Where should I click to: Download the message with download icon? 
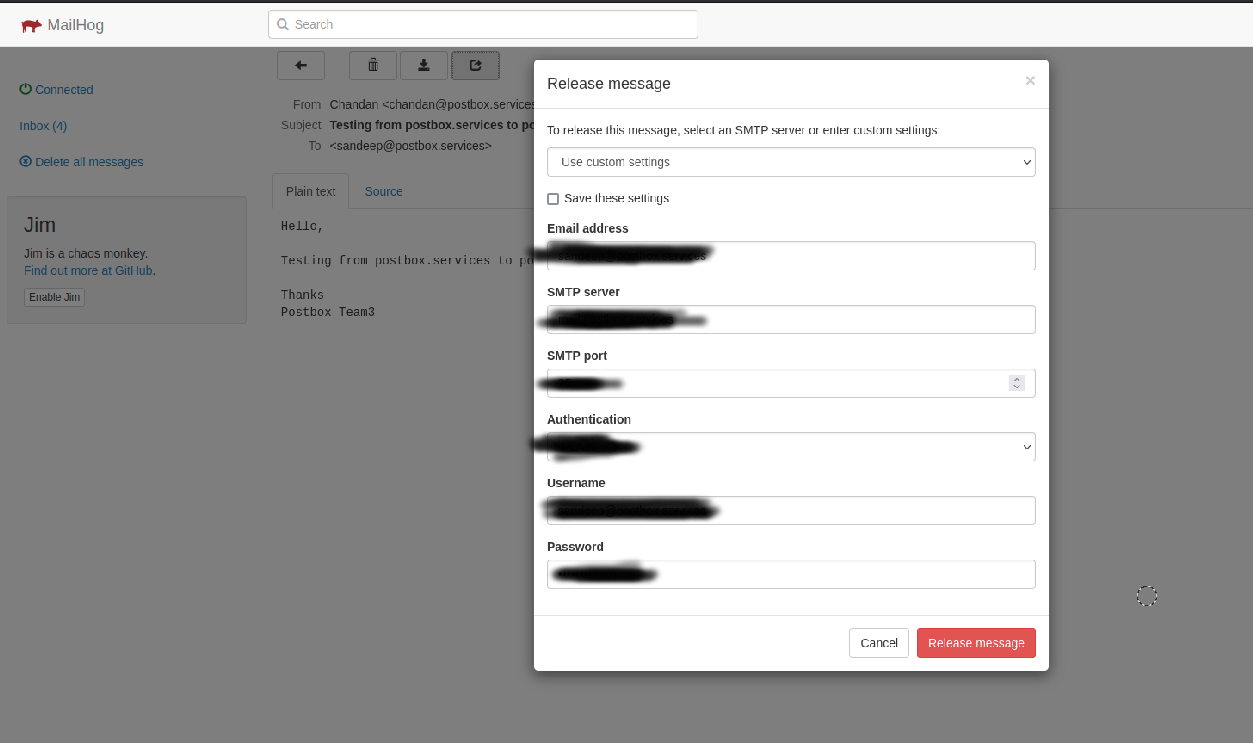coord(424,65)
